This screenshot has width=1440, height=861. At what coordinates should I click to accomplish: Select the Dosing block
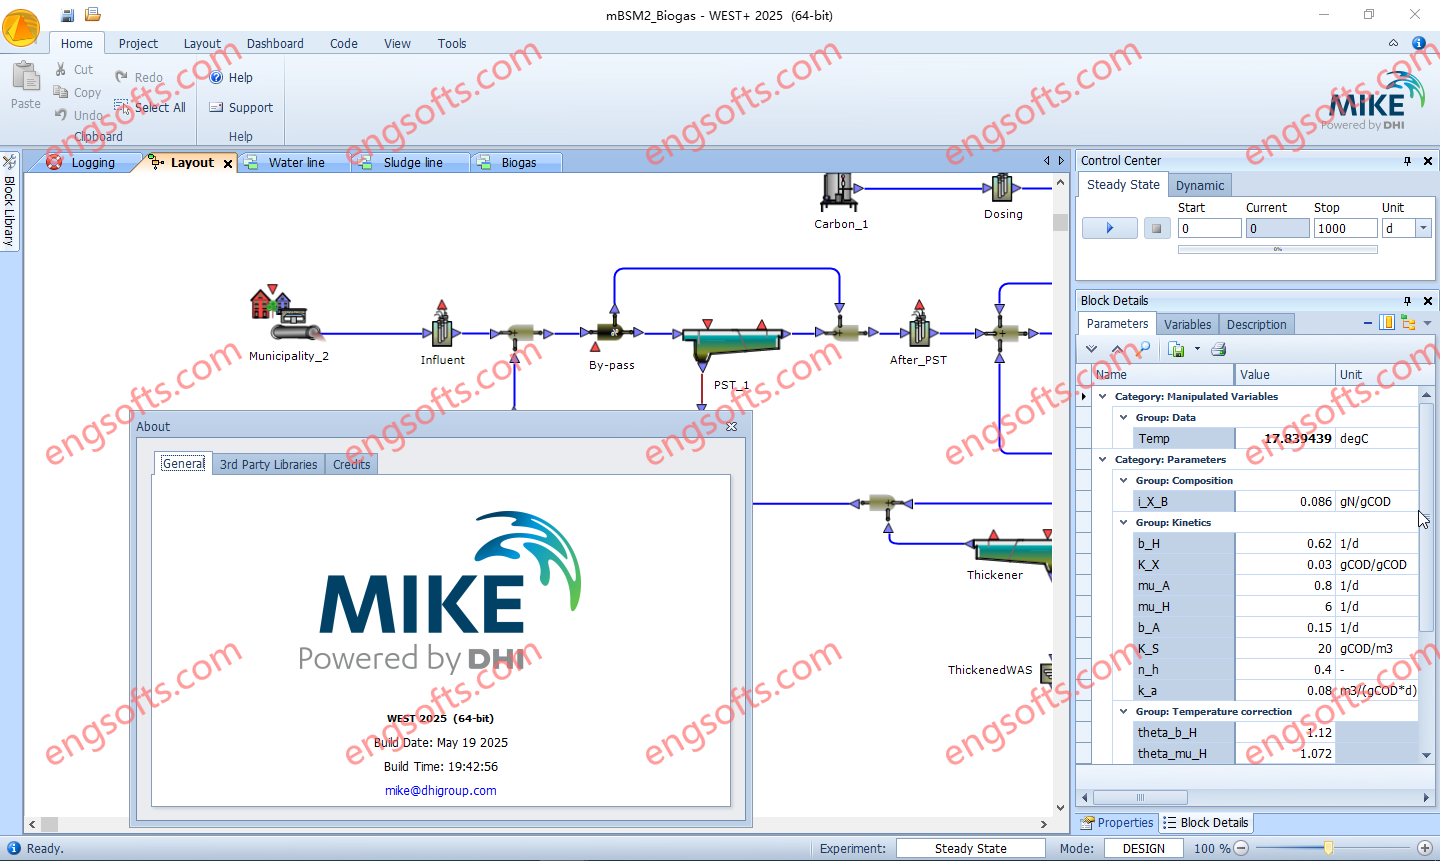pyautogui.click(x=1002, y=187)
